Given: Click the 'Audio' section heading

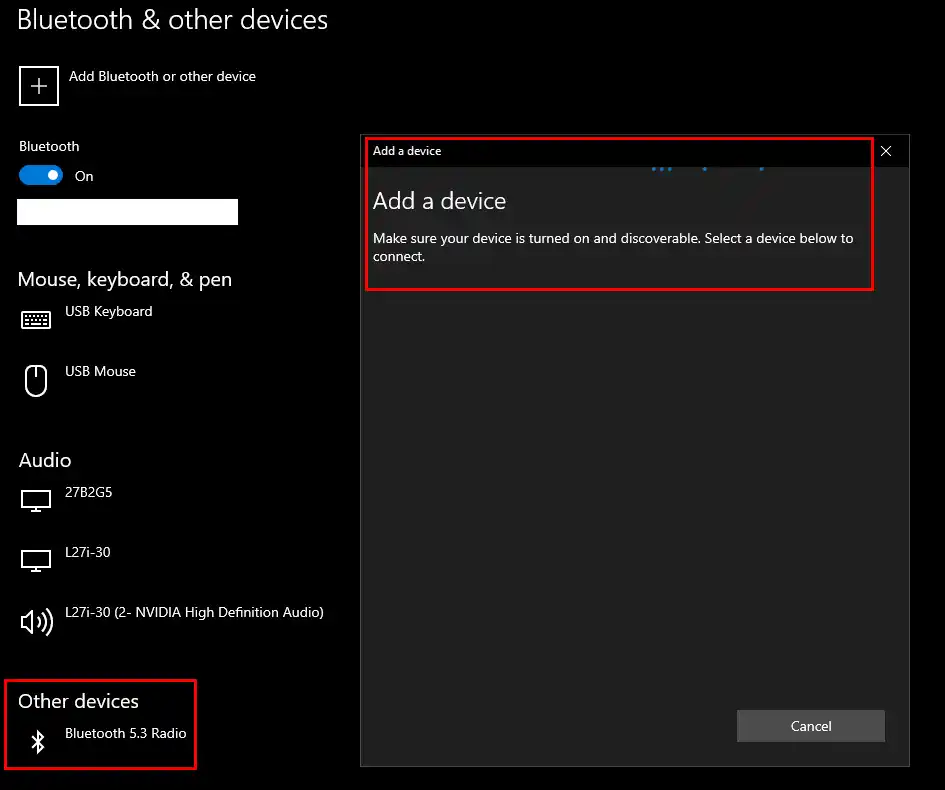Looking at the screenshot, I should (x=45, y=460).
